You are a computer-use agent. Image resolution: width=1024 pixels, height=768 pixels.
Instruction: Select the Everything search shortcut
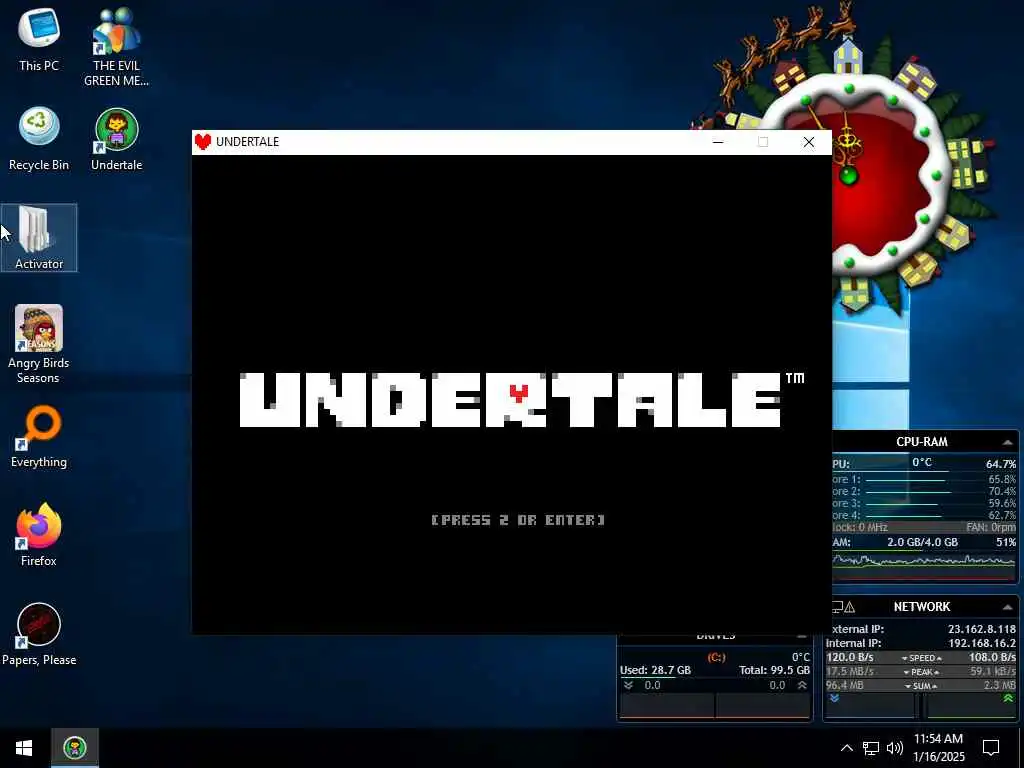click(x=39, y=436)
